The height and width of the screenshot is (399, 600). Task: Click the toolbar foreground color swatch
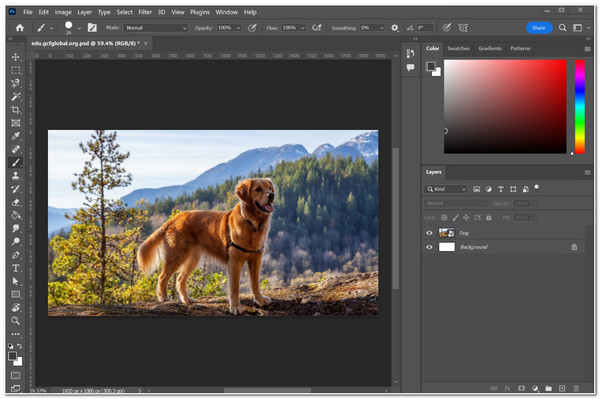pyautogui.click(x=12, y=356)
